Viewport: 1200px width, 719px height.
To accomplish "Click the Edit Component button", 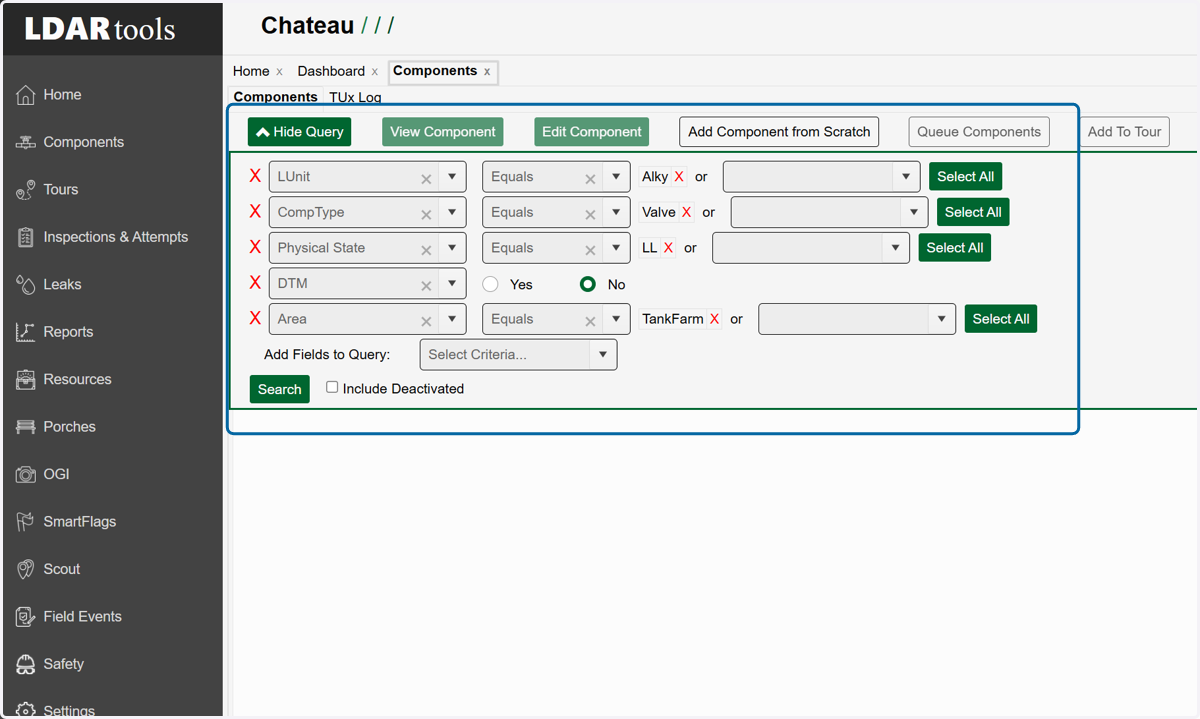I will [x=592, y=132].
